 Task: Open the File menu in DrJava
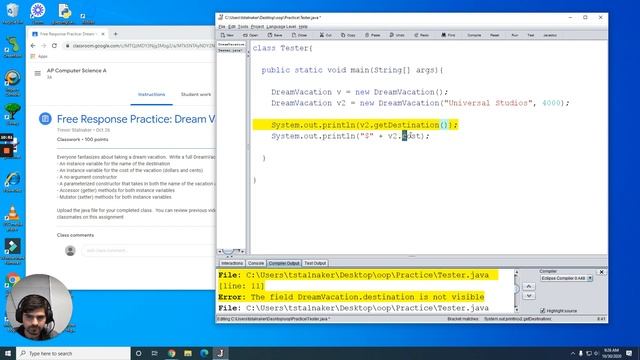pos(222,27)
